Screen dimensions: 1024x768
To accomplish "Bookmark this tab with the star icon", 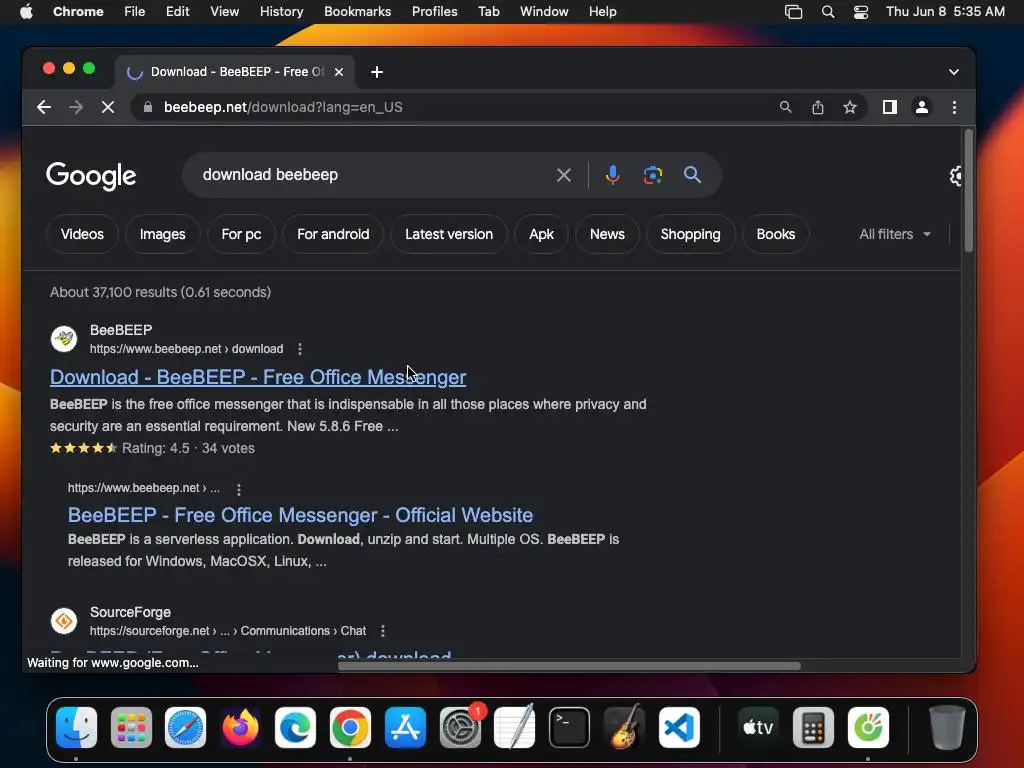I will pyautogui.click(x=850, y=107).
